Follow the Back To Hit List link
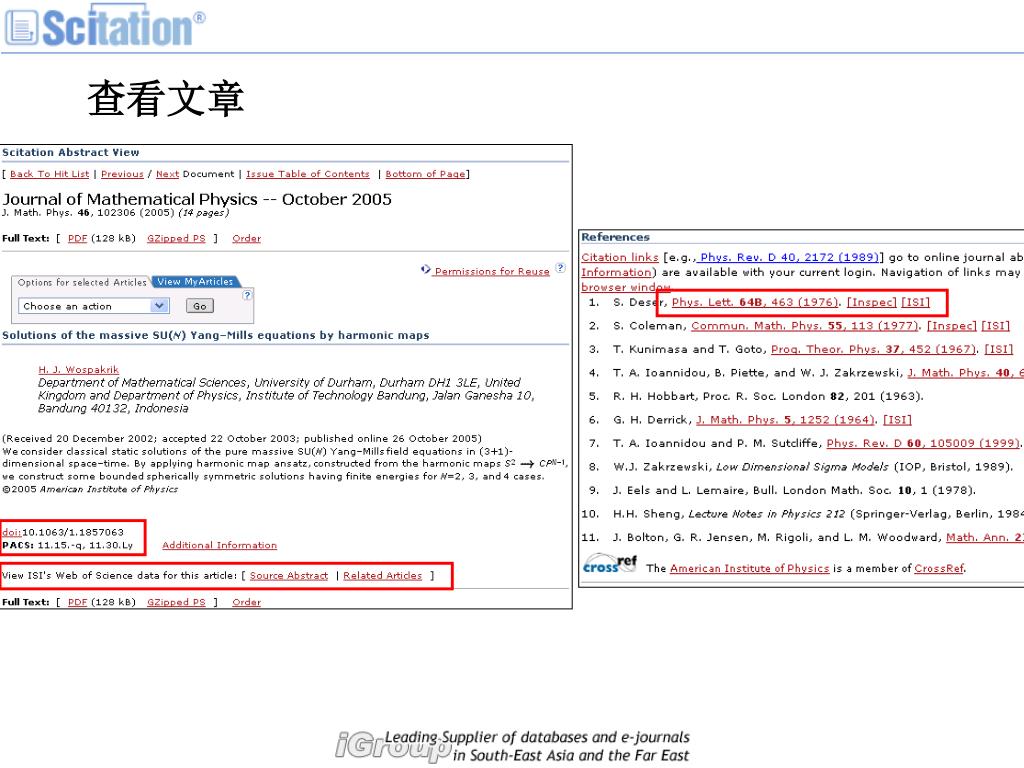Image resolution: width=1024 pixels, height=768 pixels. pos(50,174)
